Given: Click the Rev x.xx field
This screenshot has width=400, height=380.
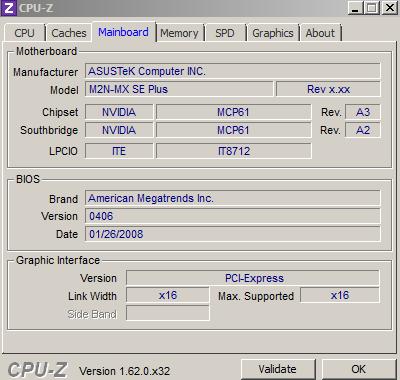Looking at the screenshot, I should point(328,89).
